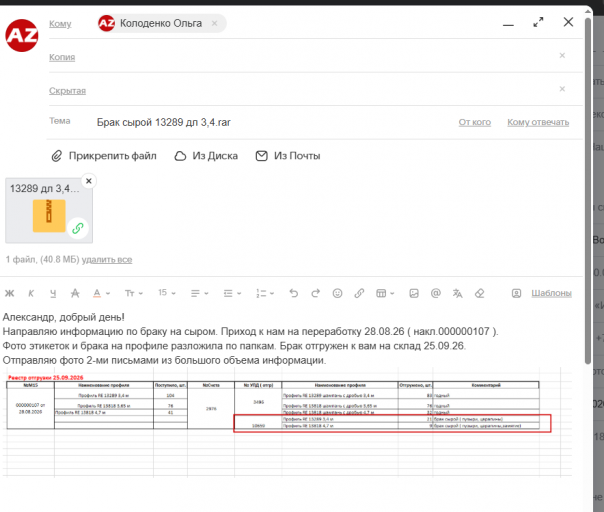The height and width of the screenshot is (512, 604).
Task: Open the translate text tool
Action: [x=457, y=294]
